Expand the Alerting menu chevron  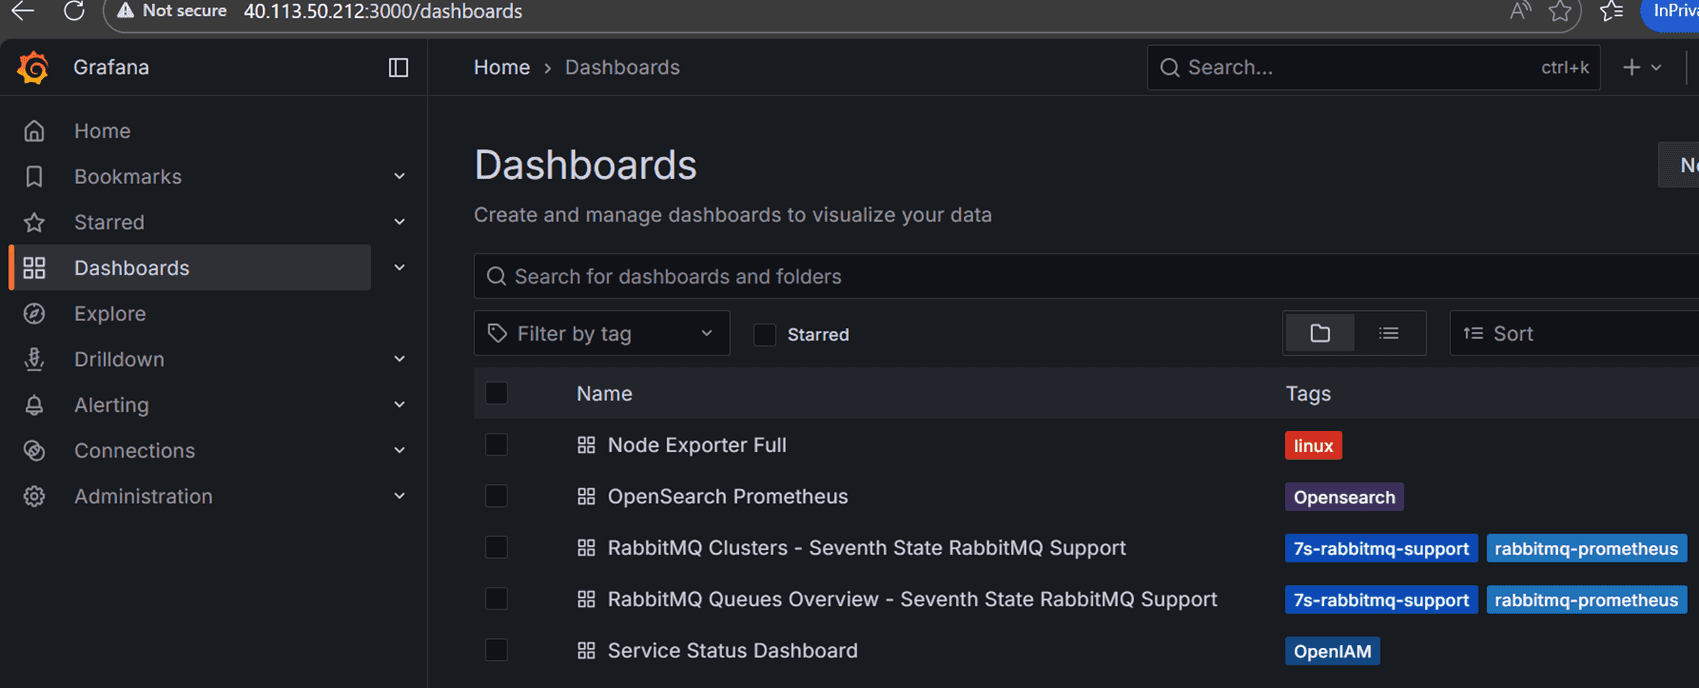coord(399,405)
